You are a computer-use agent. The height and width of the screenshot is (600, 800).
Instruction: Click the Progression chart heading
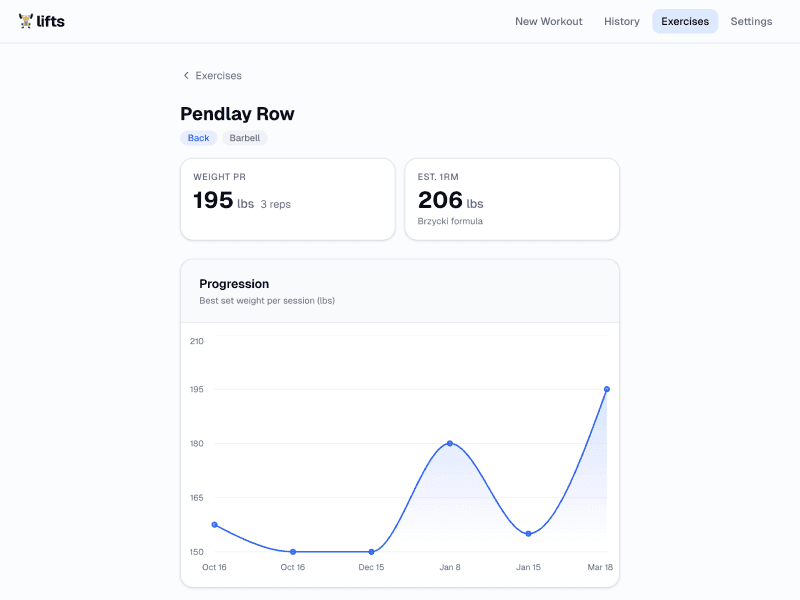[234, 284]
